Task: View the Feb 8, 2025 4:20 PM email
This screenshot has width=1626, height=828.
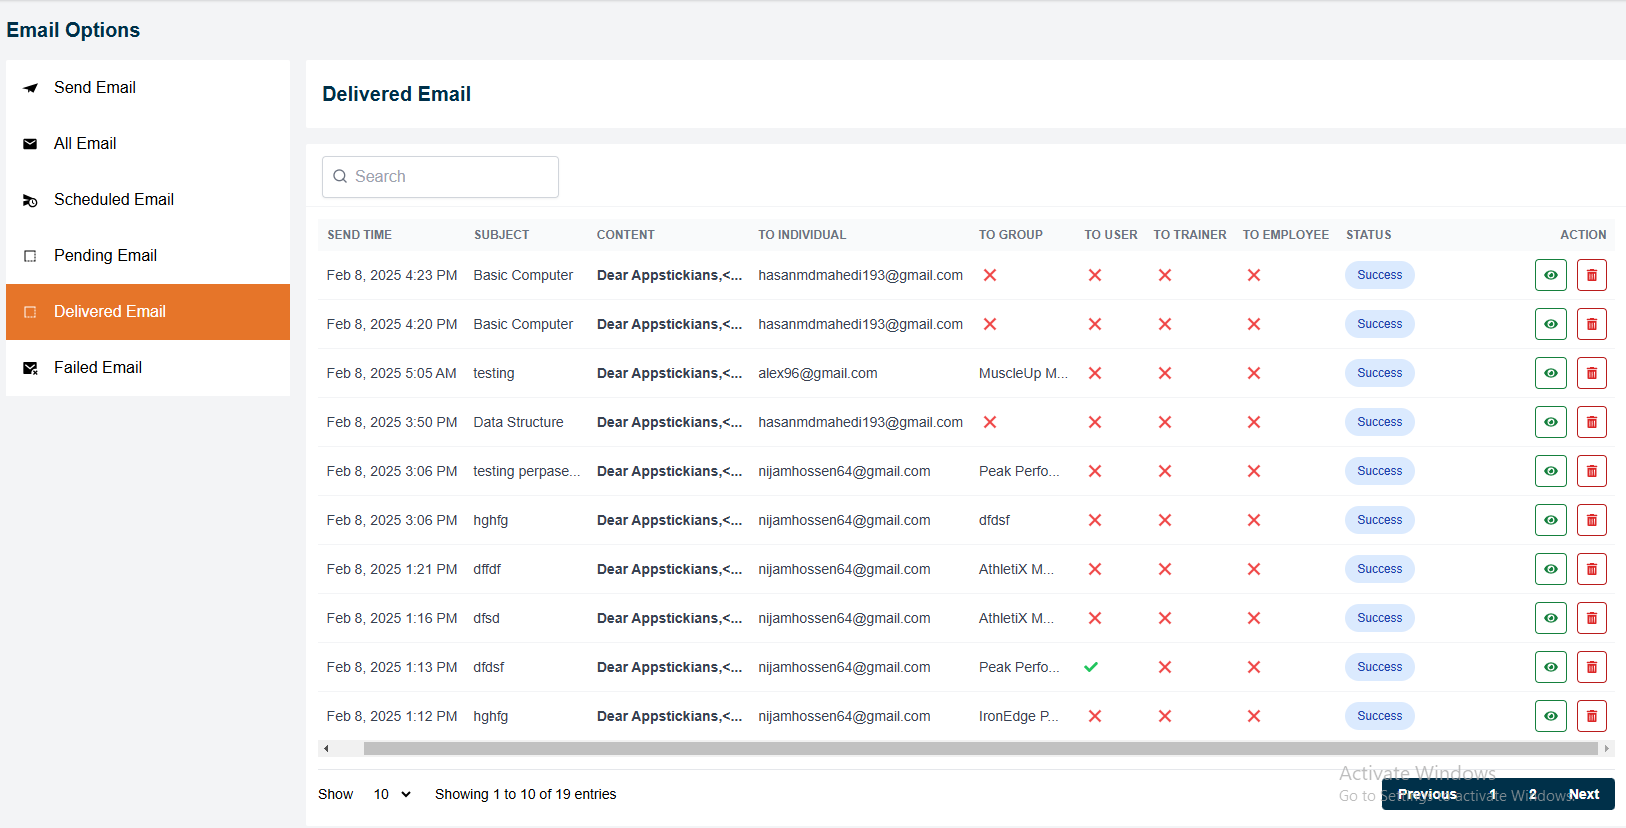Action: [x=1550, y=324]
